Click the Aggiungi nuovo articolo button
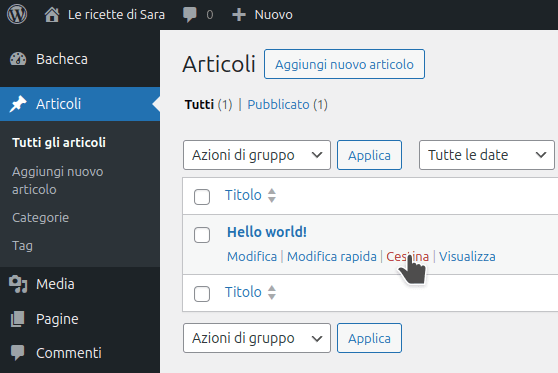This screenshot has height=373, width=558. click(344, 64)
